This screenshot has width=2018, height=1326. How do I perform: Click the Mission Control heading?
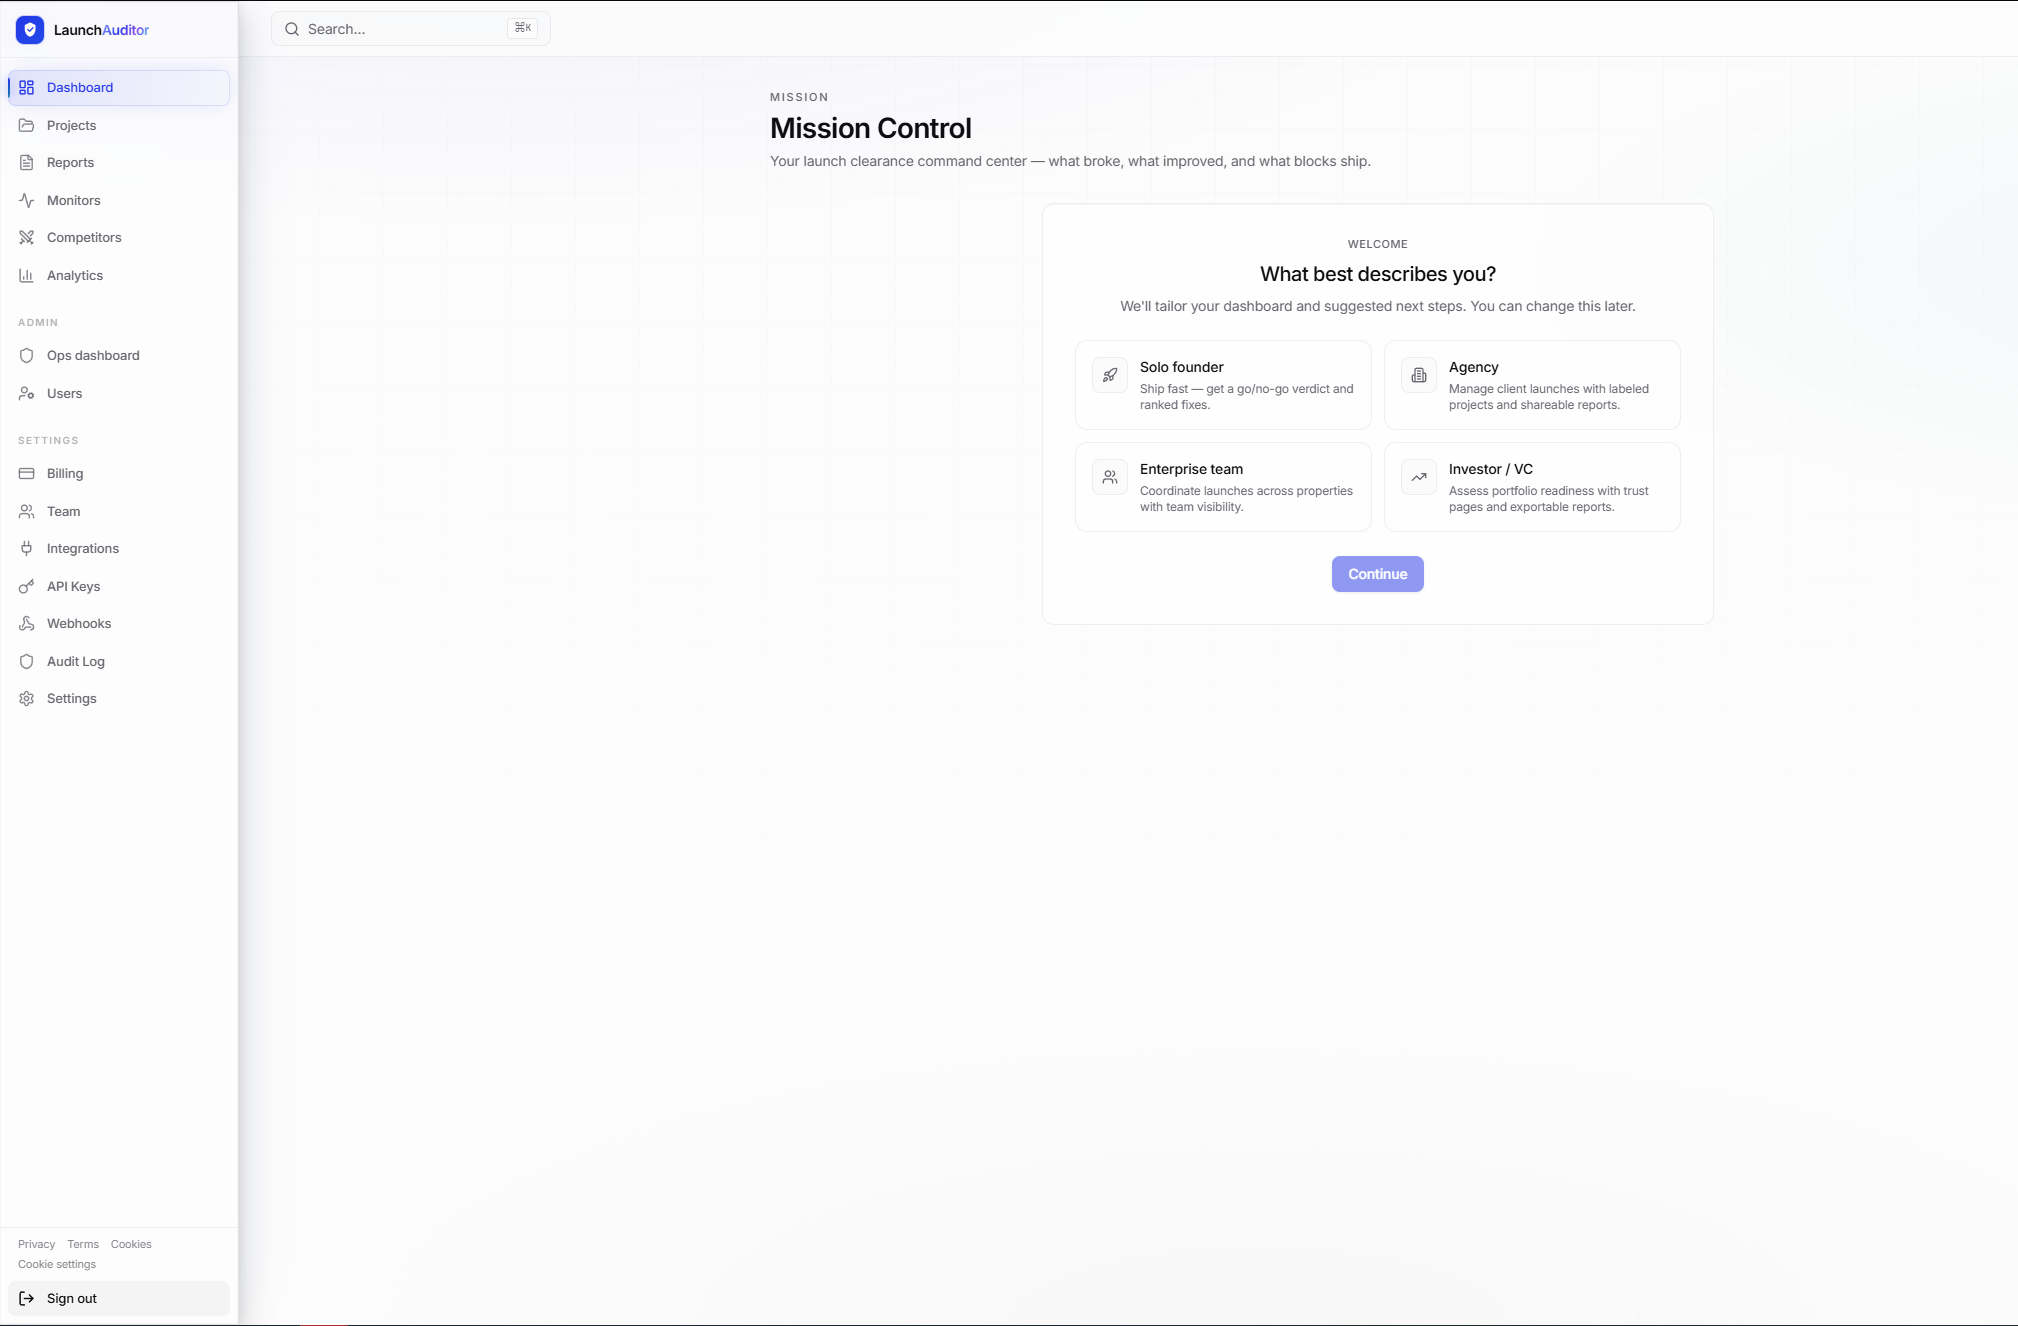[x=870, y=128]
